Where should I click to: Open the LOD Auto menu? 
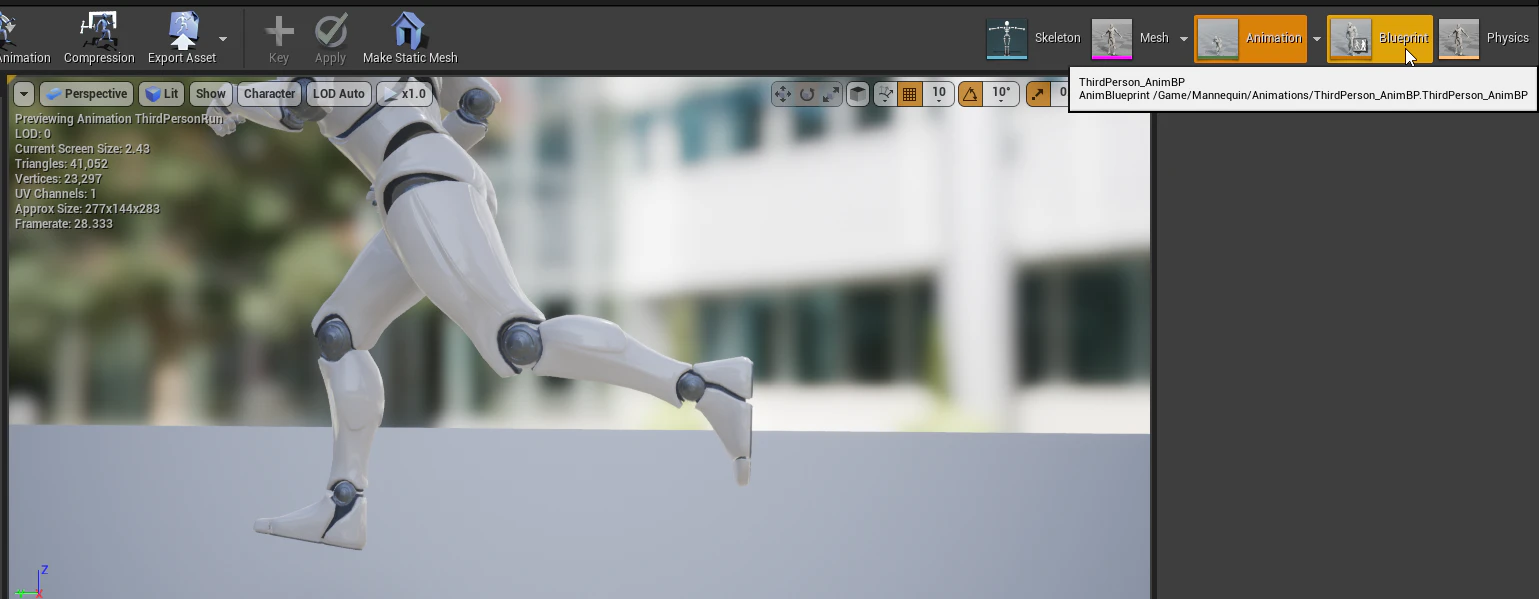point(339,94)
